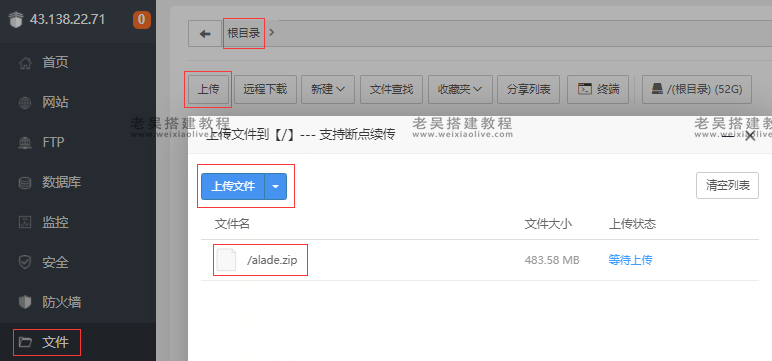This screenshot has width=772, height=361.
Task: Open the FTP sidebar item
Action: (78, 142)
